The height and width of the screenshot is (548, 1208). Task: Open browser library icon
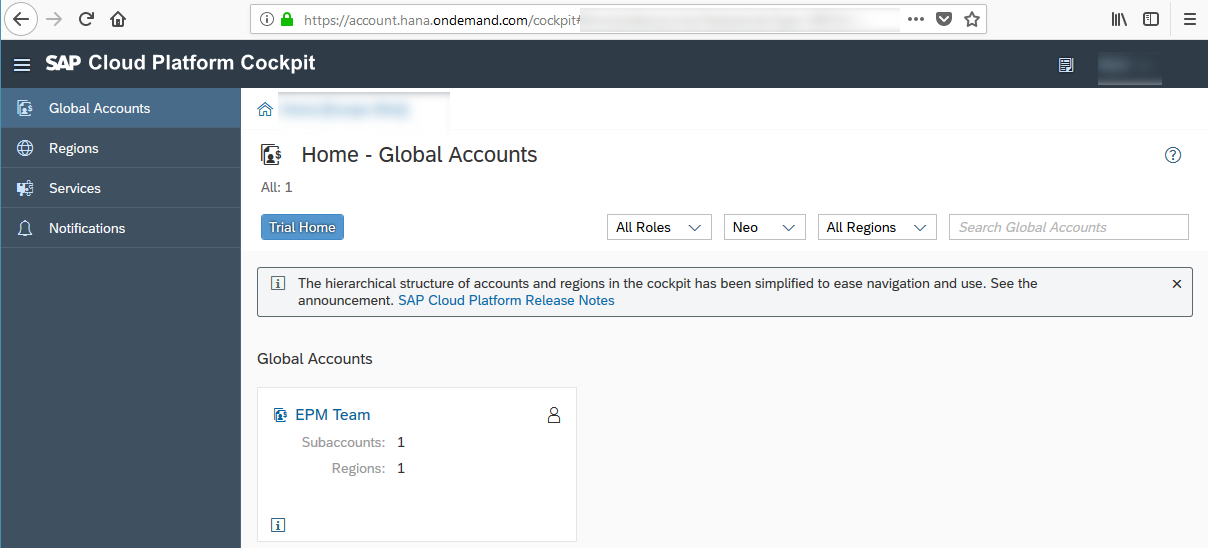tap(1119, 19)
